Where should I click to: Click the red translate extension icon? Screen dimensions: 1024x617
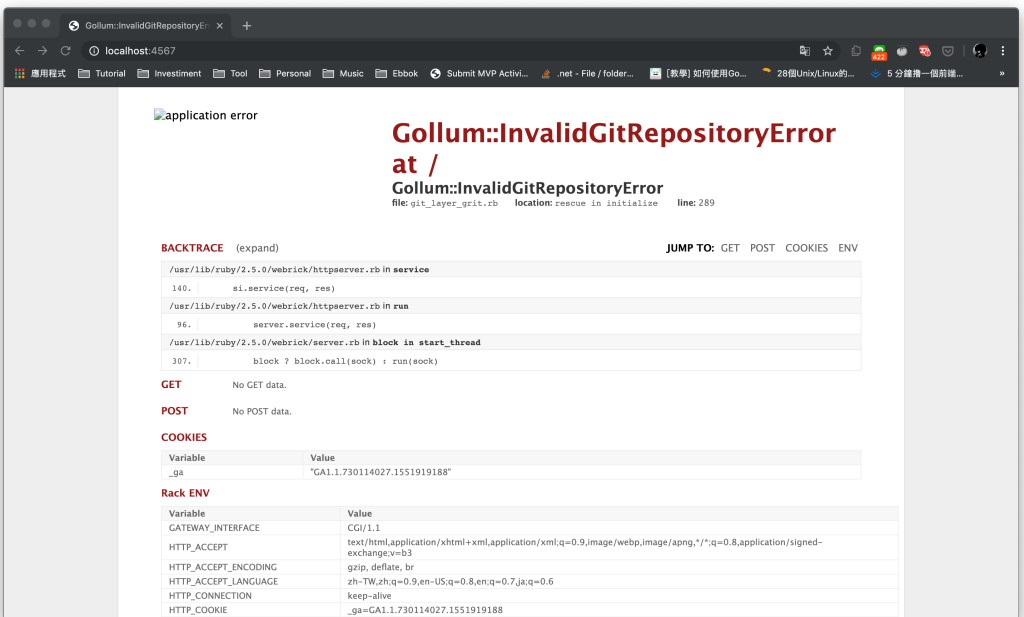pyautogui.click(x=925, y=51)
